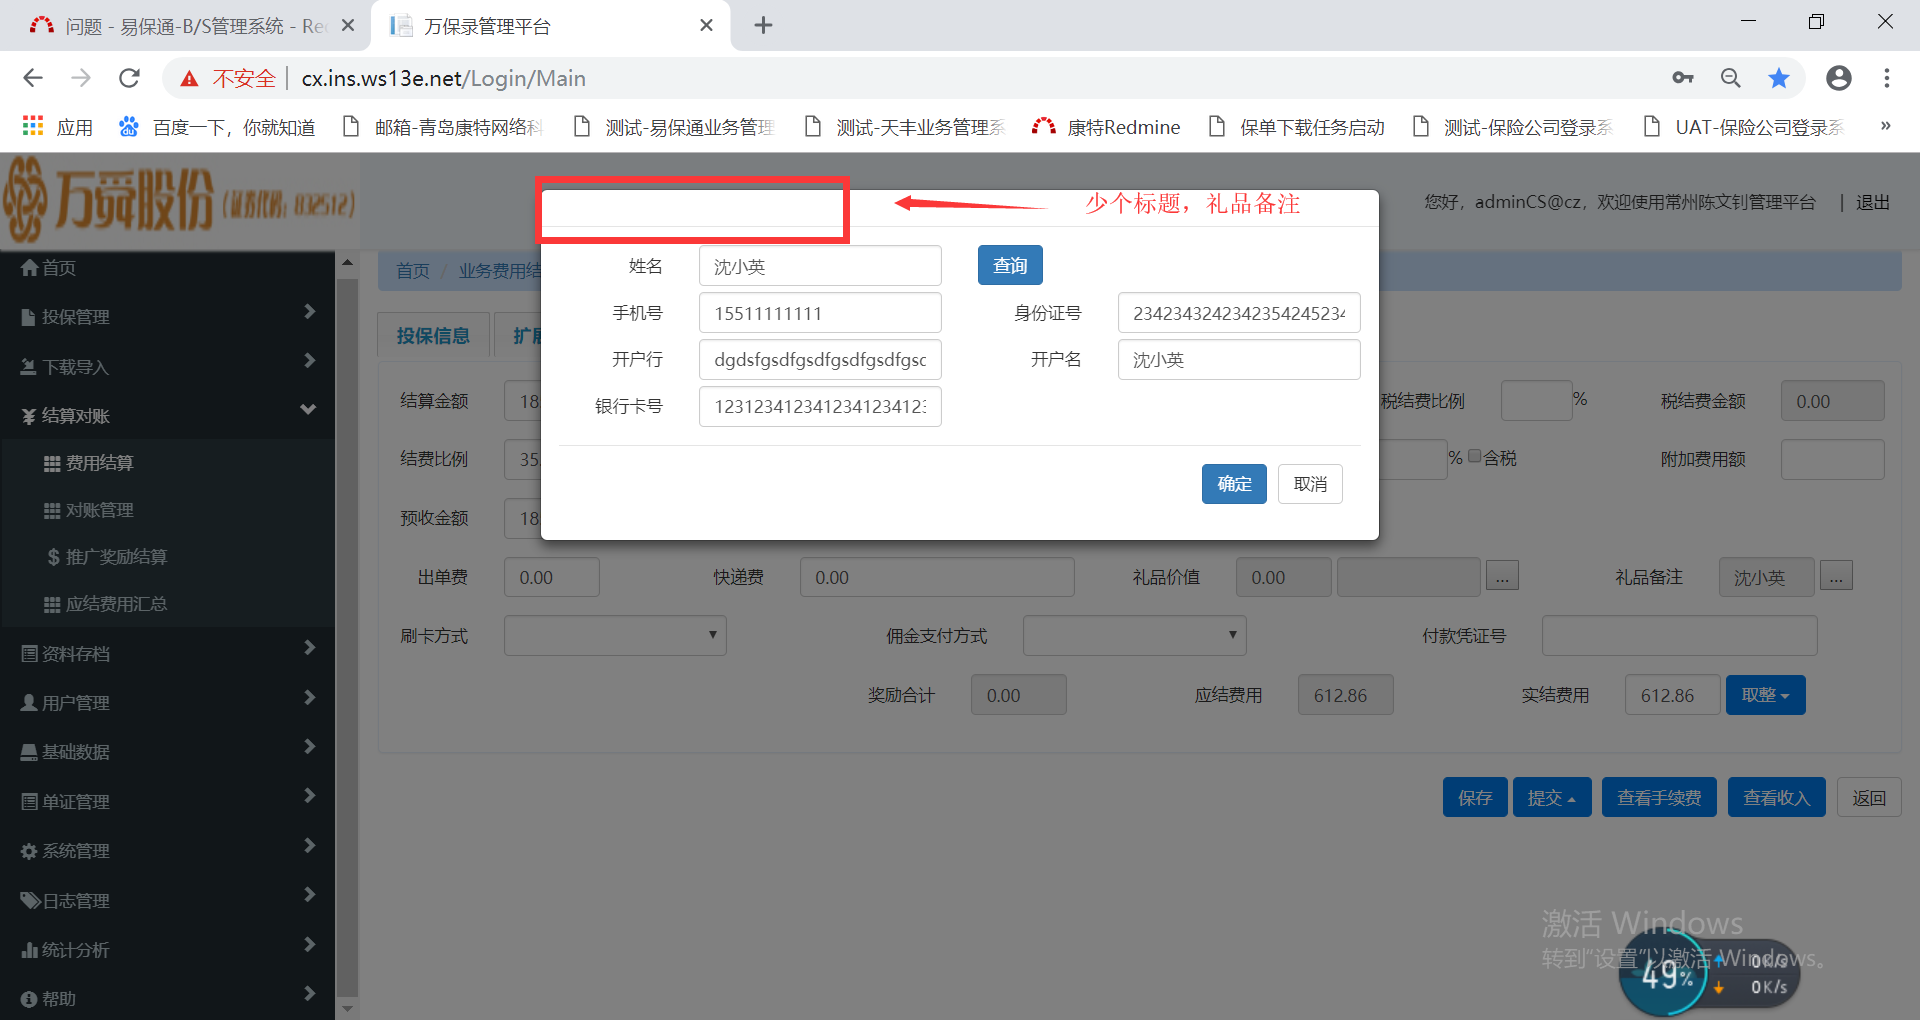Log out via the 退出 link
The image size is (1920, 1020).
pyautogui.click(x=1873, y=202)
